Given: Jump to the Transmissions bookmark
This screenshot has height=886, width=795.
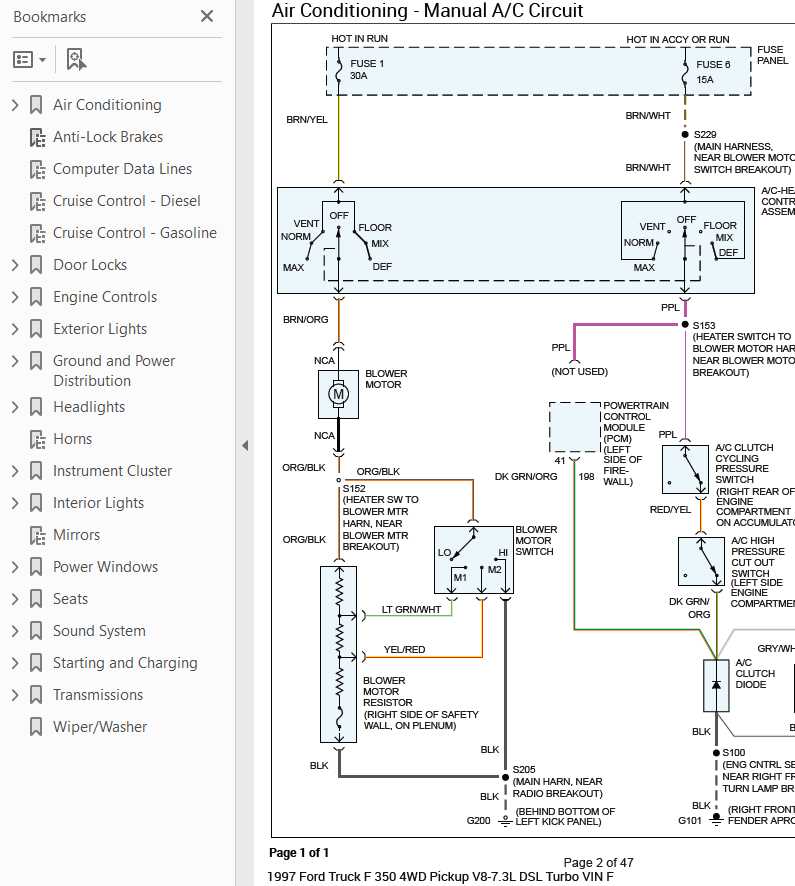Looking at the screenshot, I should pyautogui.click(x=98, y=695).
